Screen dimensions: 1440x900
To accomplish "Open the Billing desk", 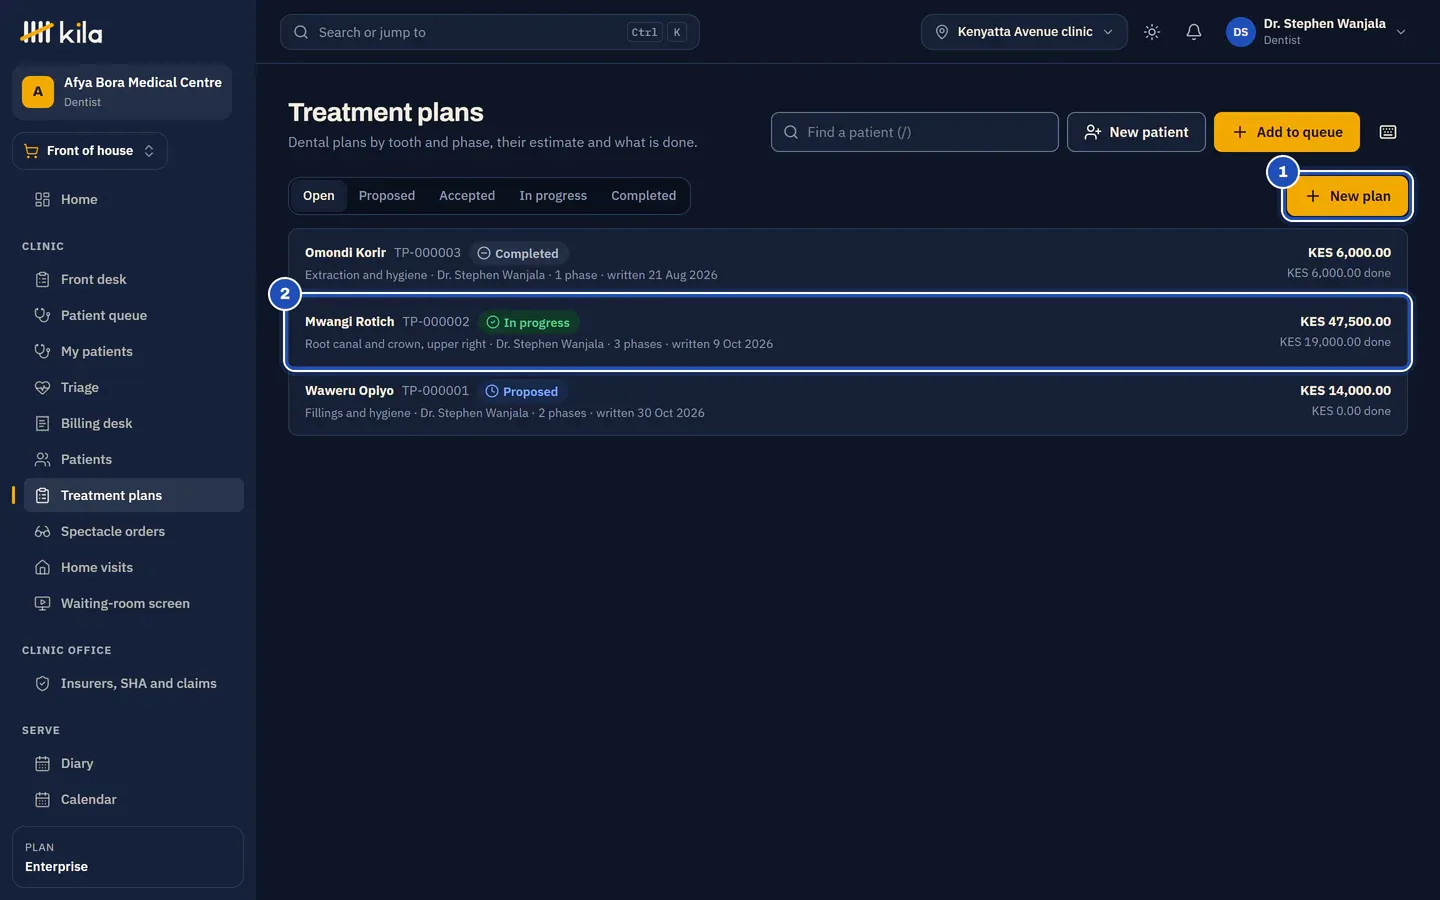I will tap(134, 423).
